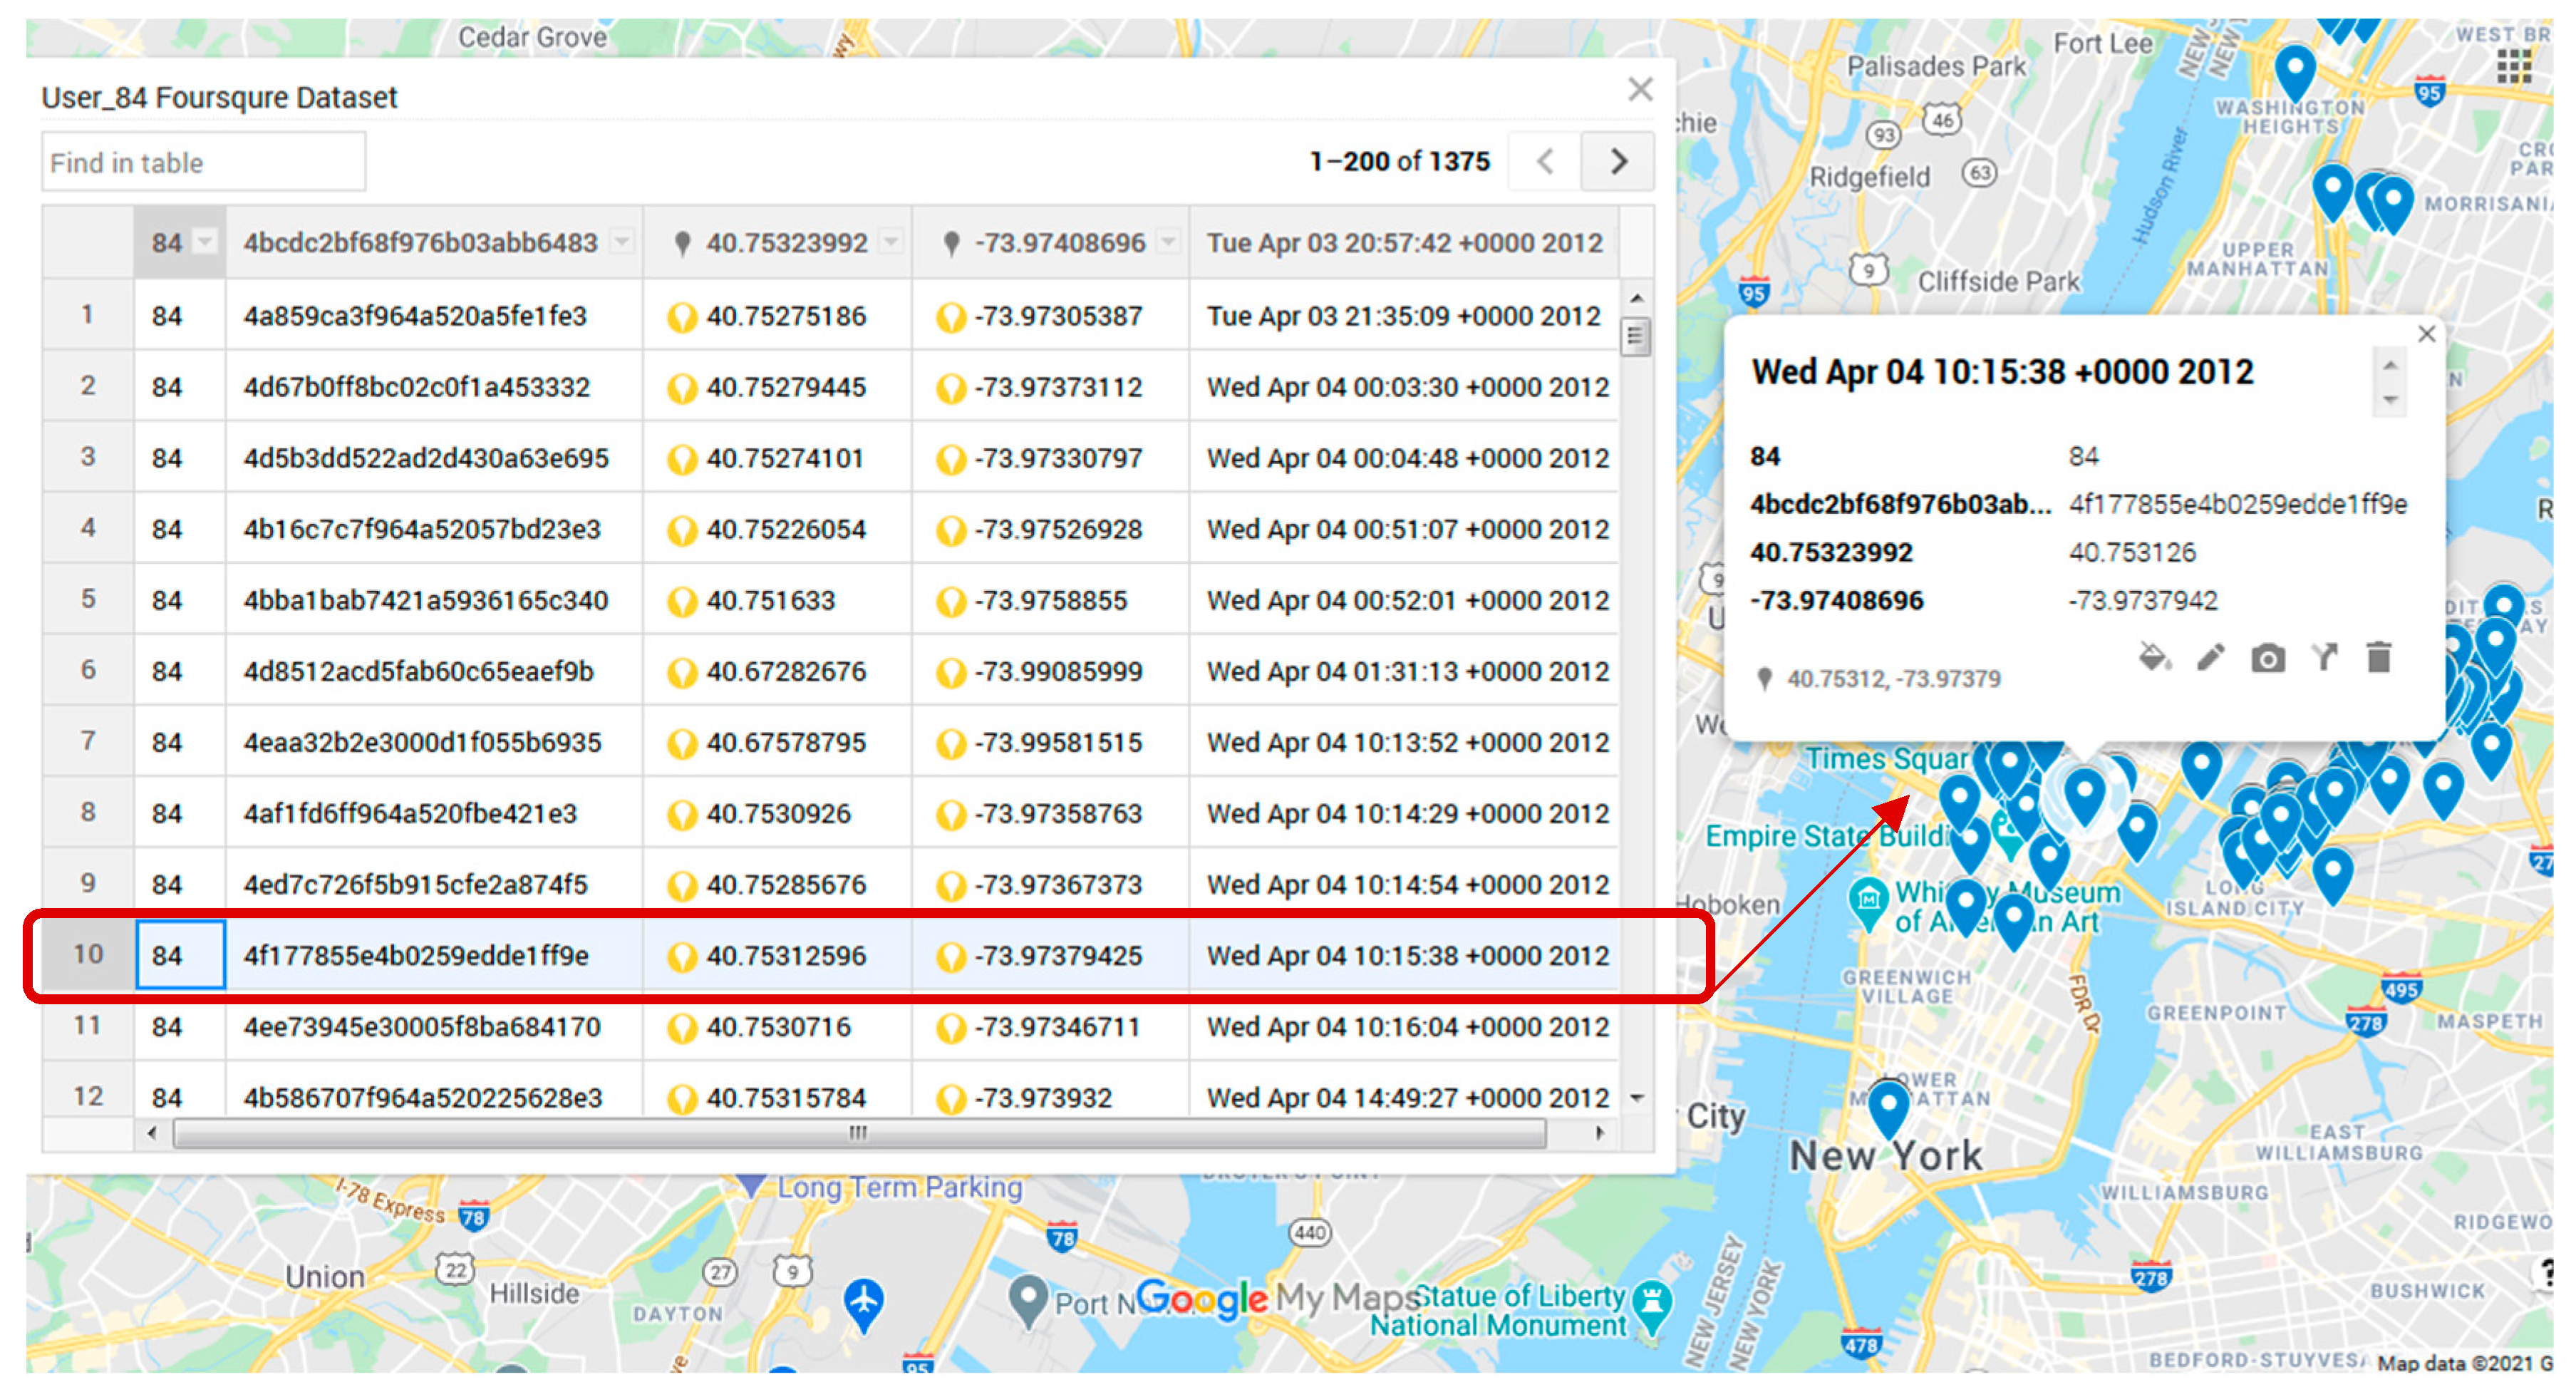
Task: Open dropdown on 40.75323992 column header
Action: click(x=890, y=242)
